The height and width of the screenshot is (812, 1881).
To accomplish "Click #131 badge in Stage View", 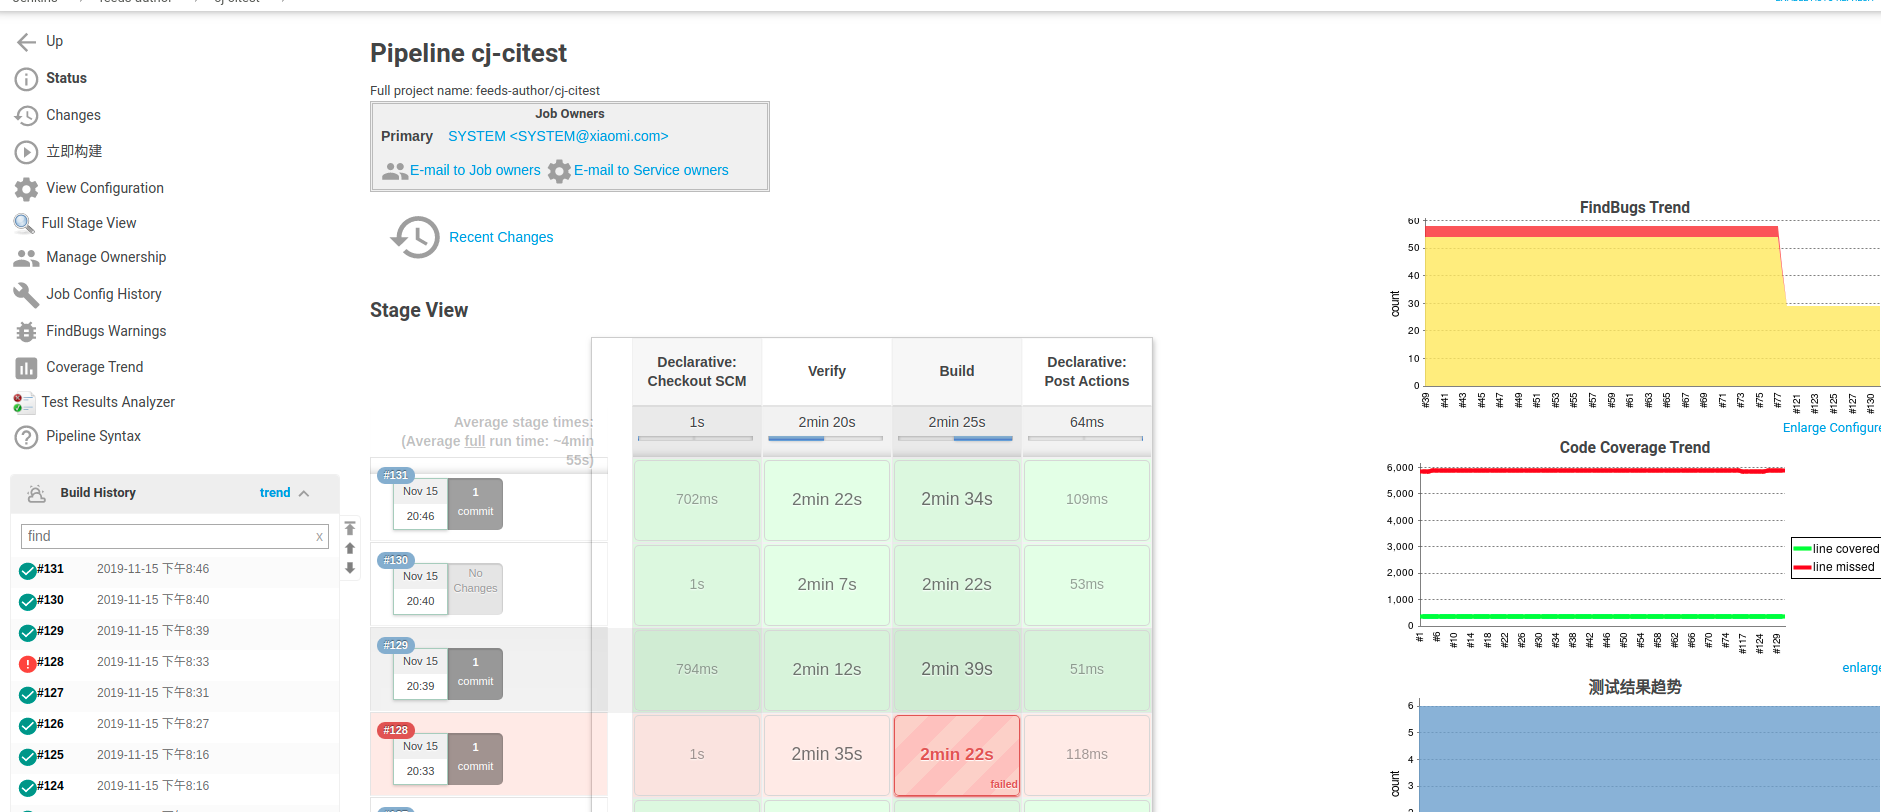I will click(396, 475).
